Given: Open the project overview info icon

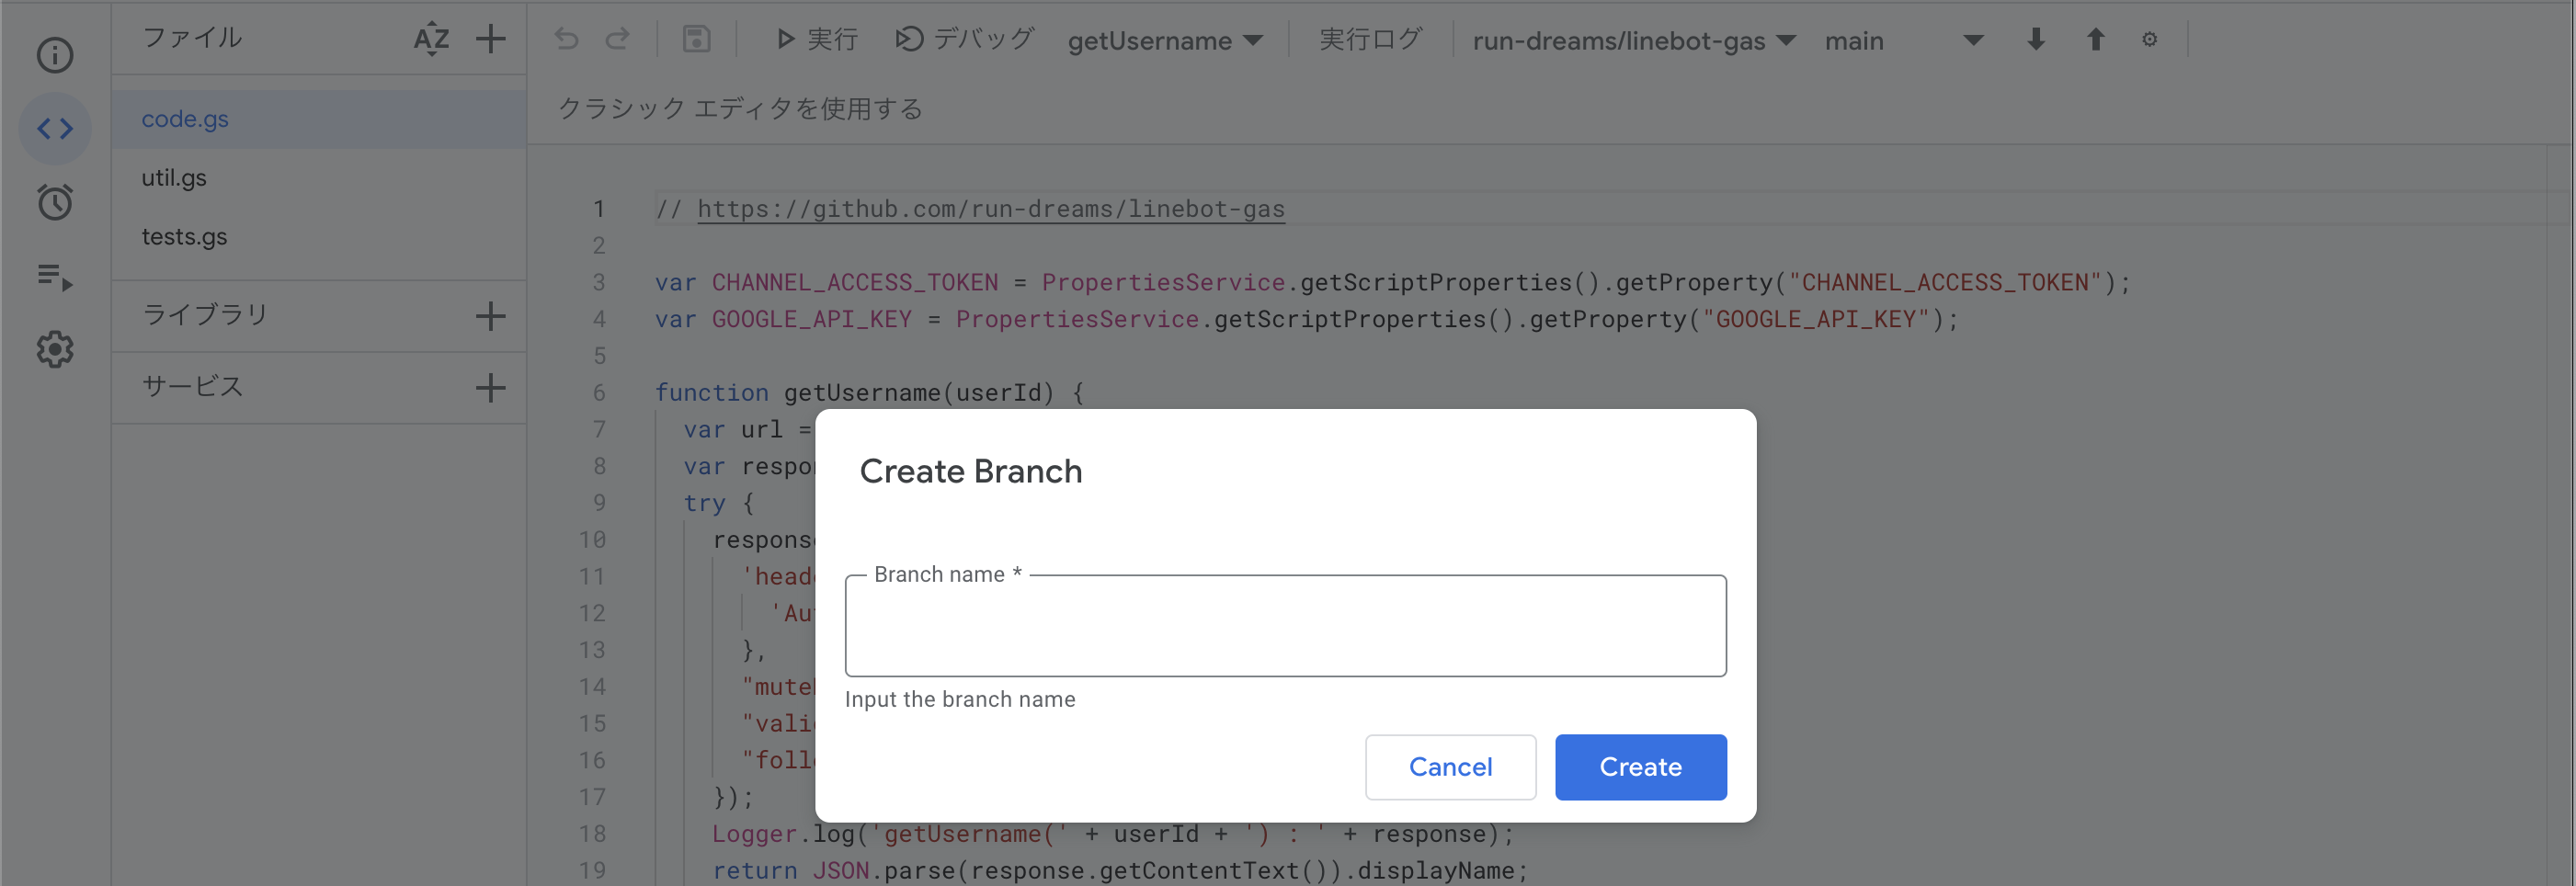Looking at the screenshot, I should tap(55, 55).
